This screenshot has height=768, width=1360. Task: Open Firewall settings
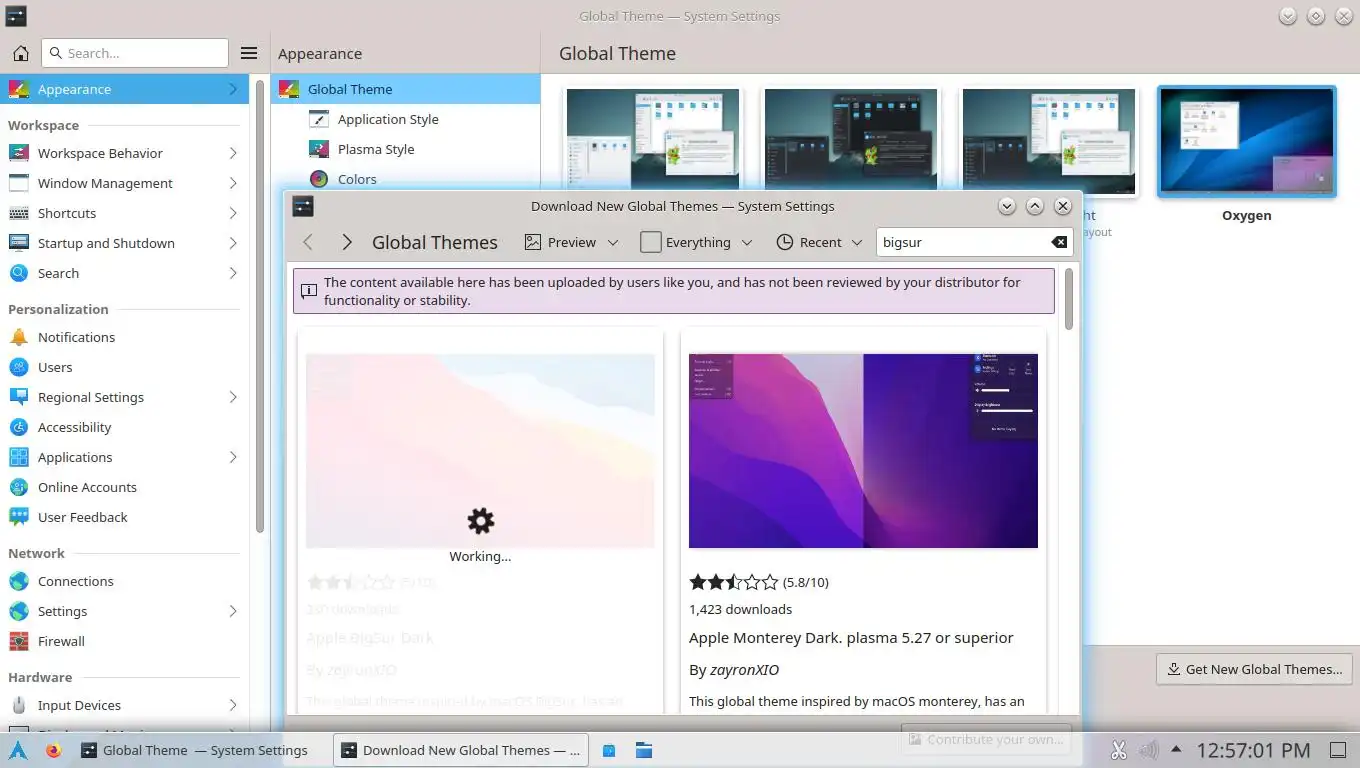(124, 641)
